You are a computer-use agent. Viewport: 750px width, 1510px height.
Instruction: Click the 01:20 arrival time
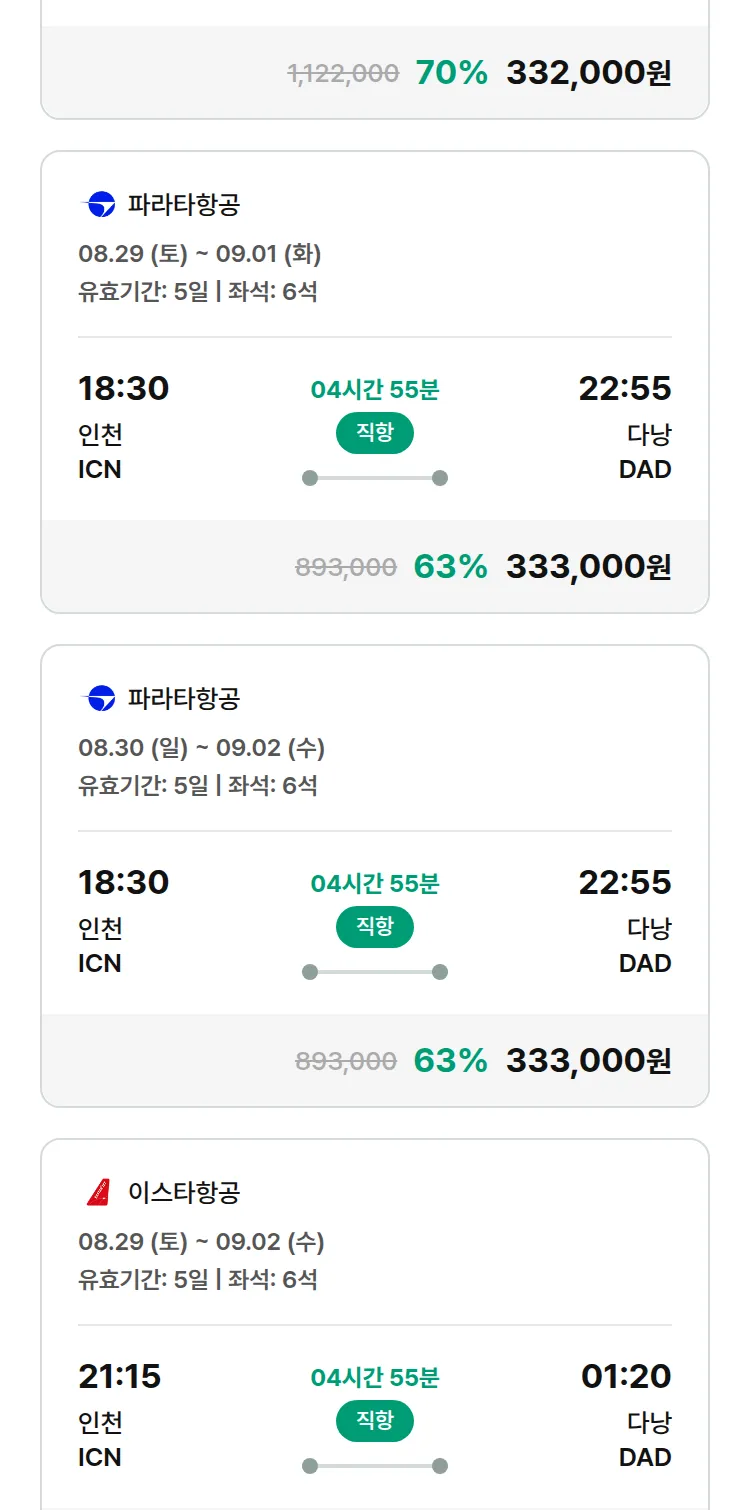point(626,1376)
